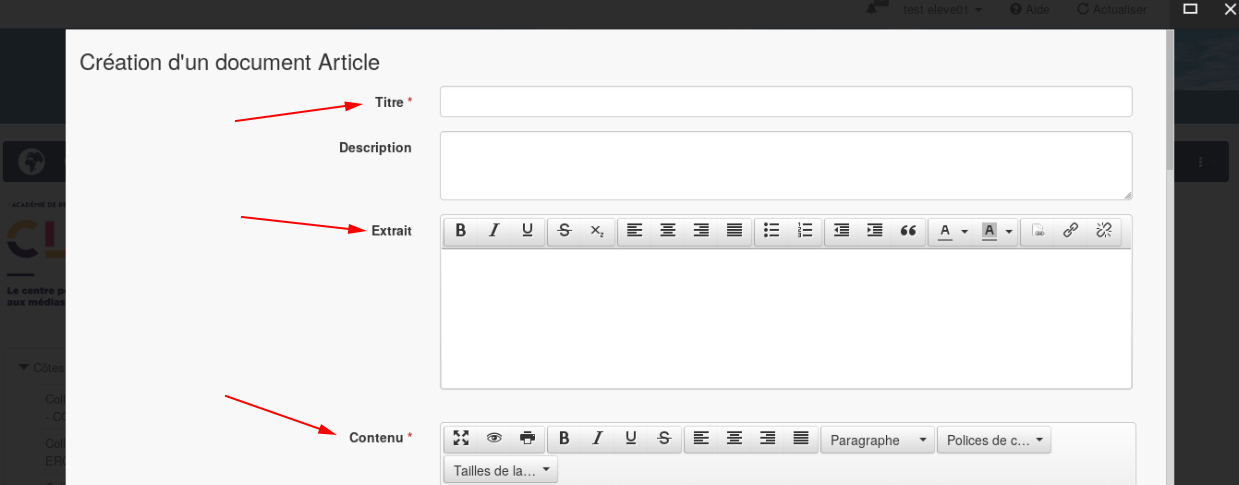Expand the Tailles de la… size dropdown

[501, 470]
